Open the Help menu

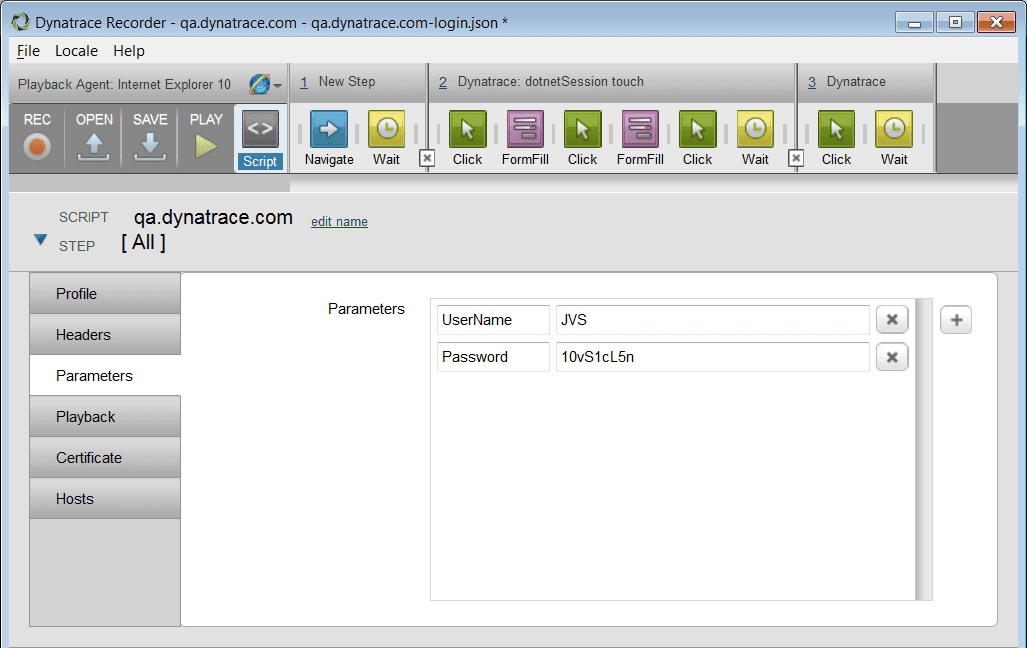tap(129, 51)
